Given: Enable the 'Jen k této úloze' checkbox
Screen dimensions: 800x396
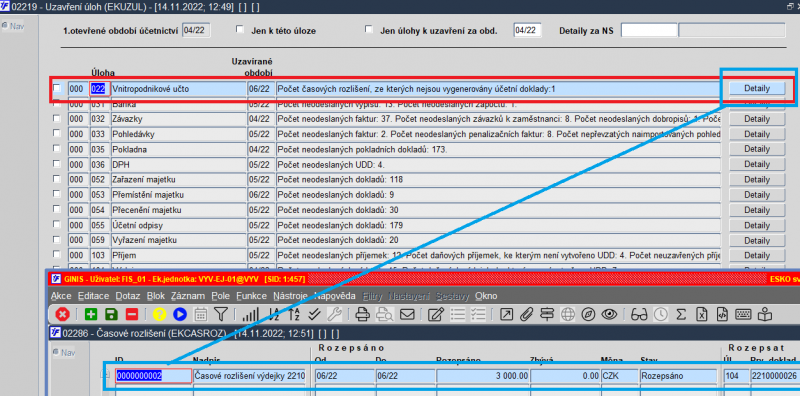Looking at the screenshot, I should pos(240,30).
